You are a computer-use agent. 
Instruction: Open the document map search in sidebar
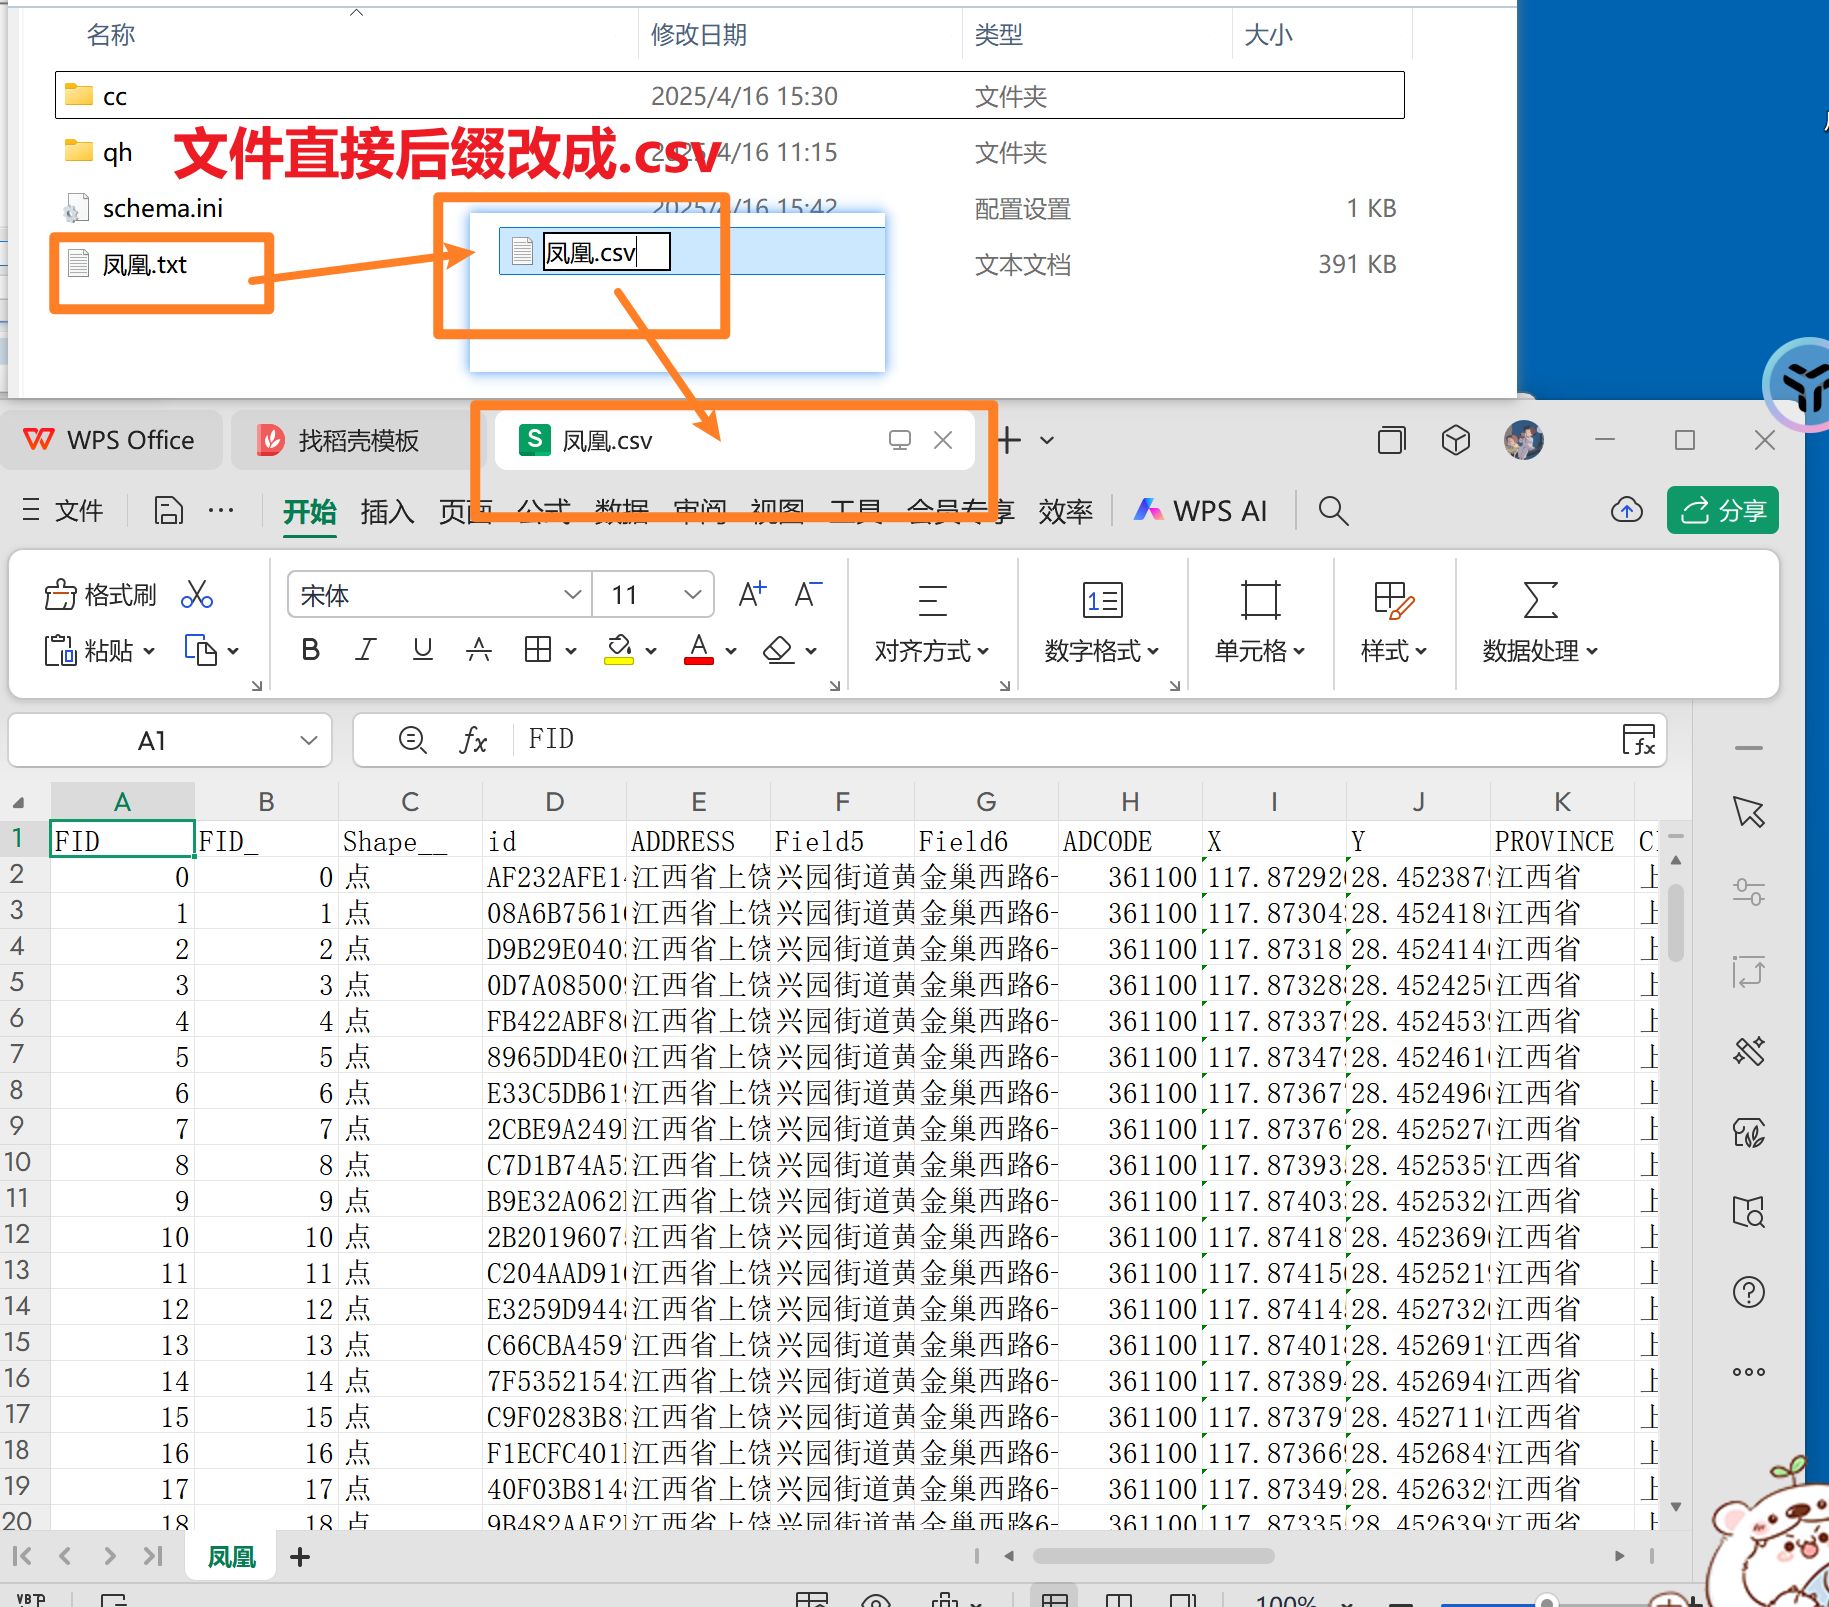[1749, 1211]
